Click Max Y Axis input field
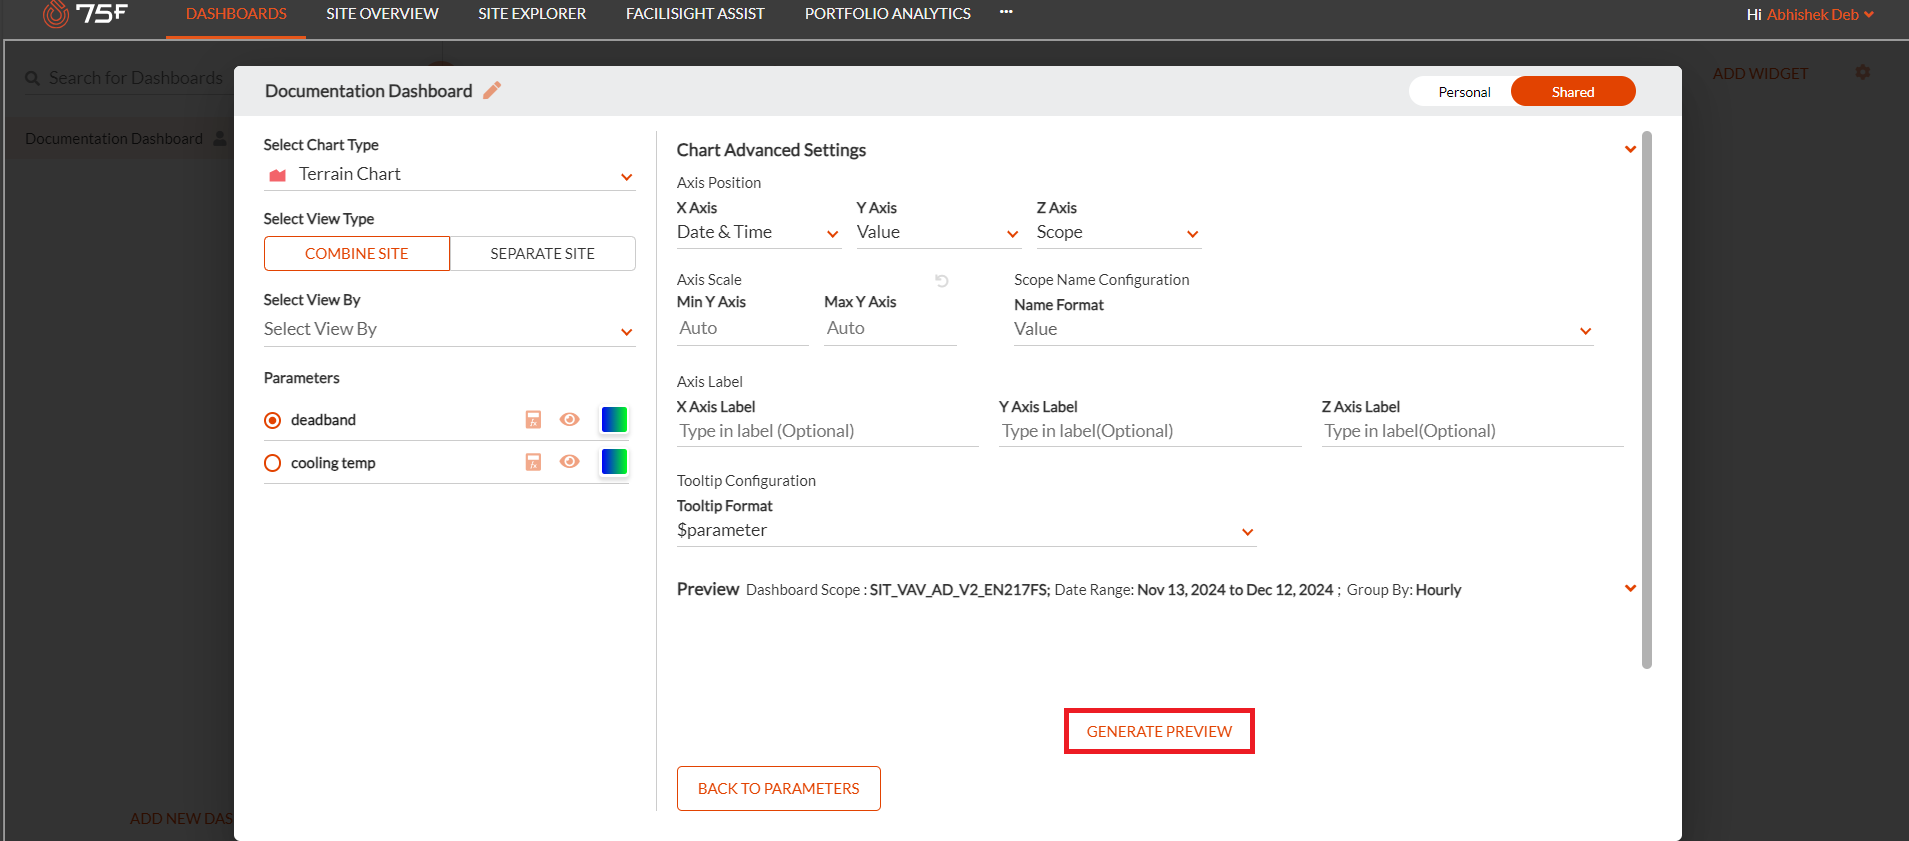 (x=891, y=329)
